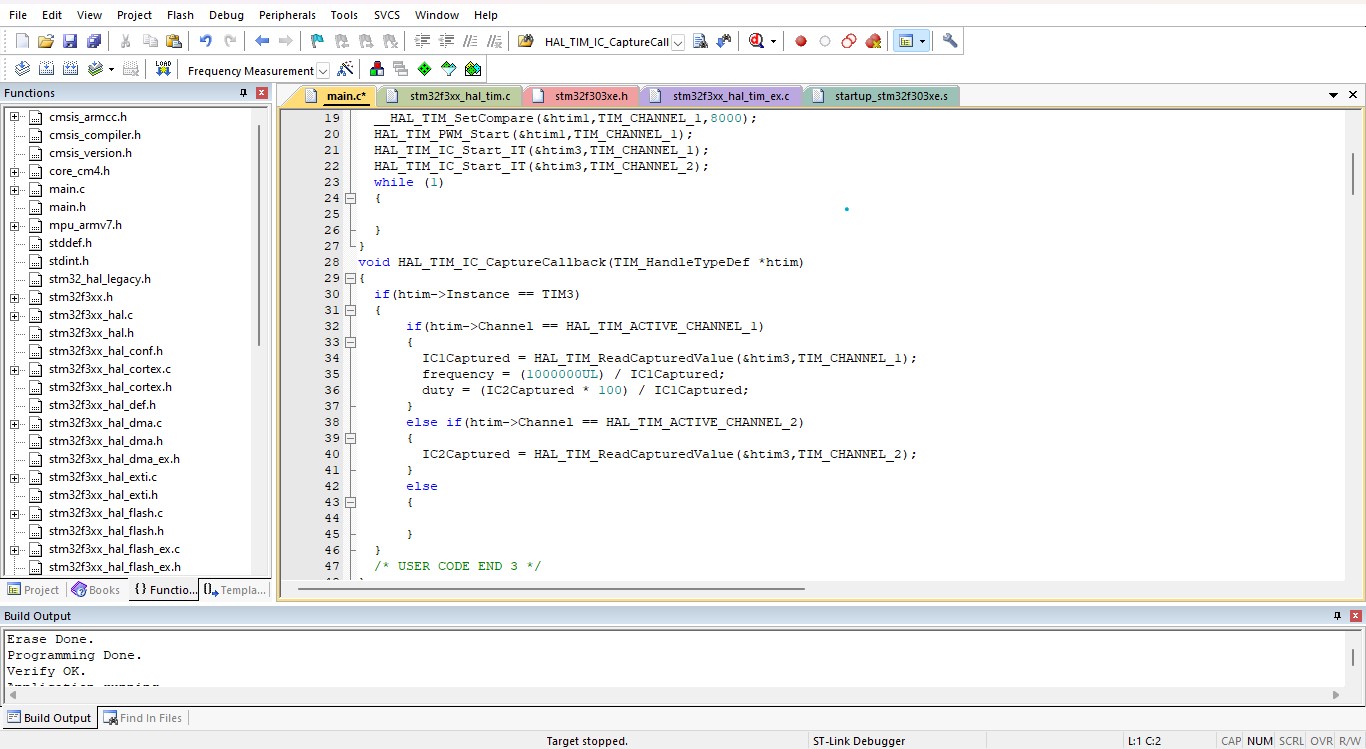
Task: Translate the current file
Action: pos(22,69)
